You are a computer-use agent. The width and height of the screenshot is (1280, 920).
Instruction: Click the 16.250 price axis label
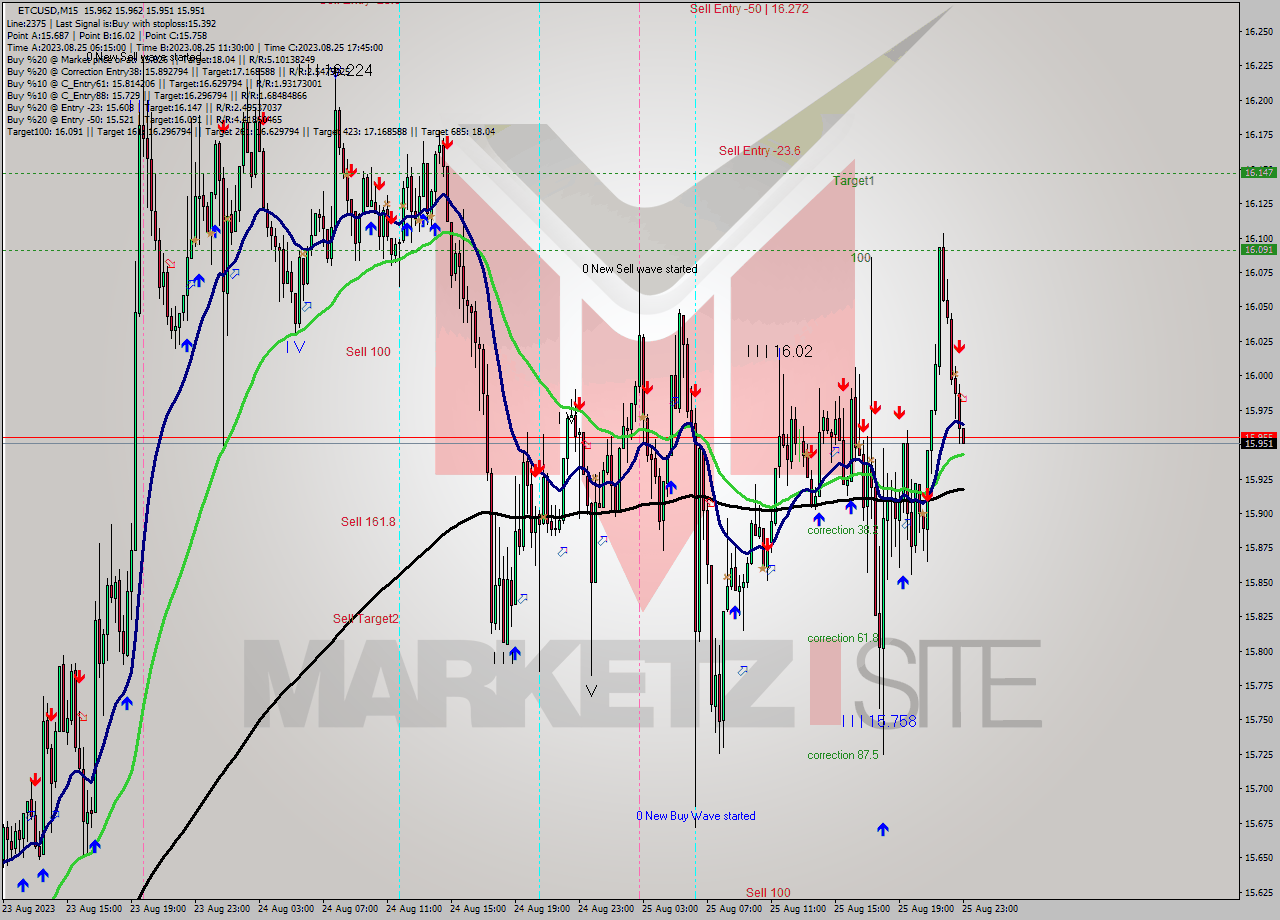tap(1258, 31)
